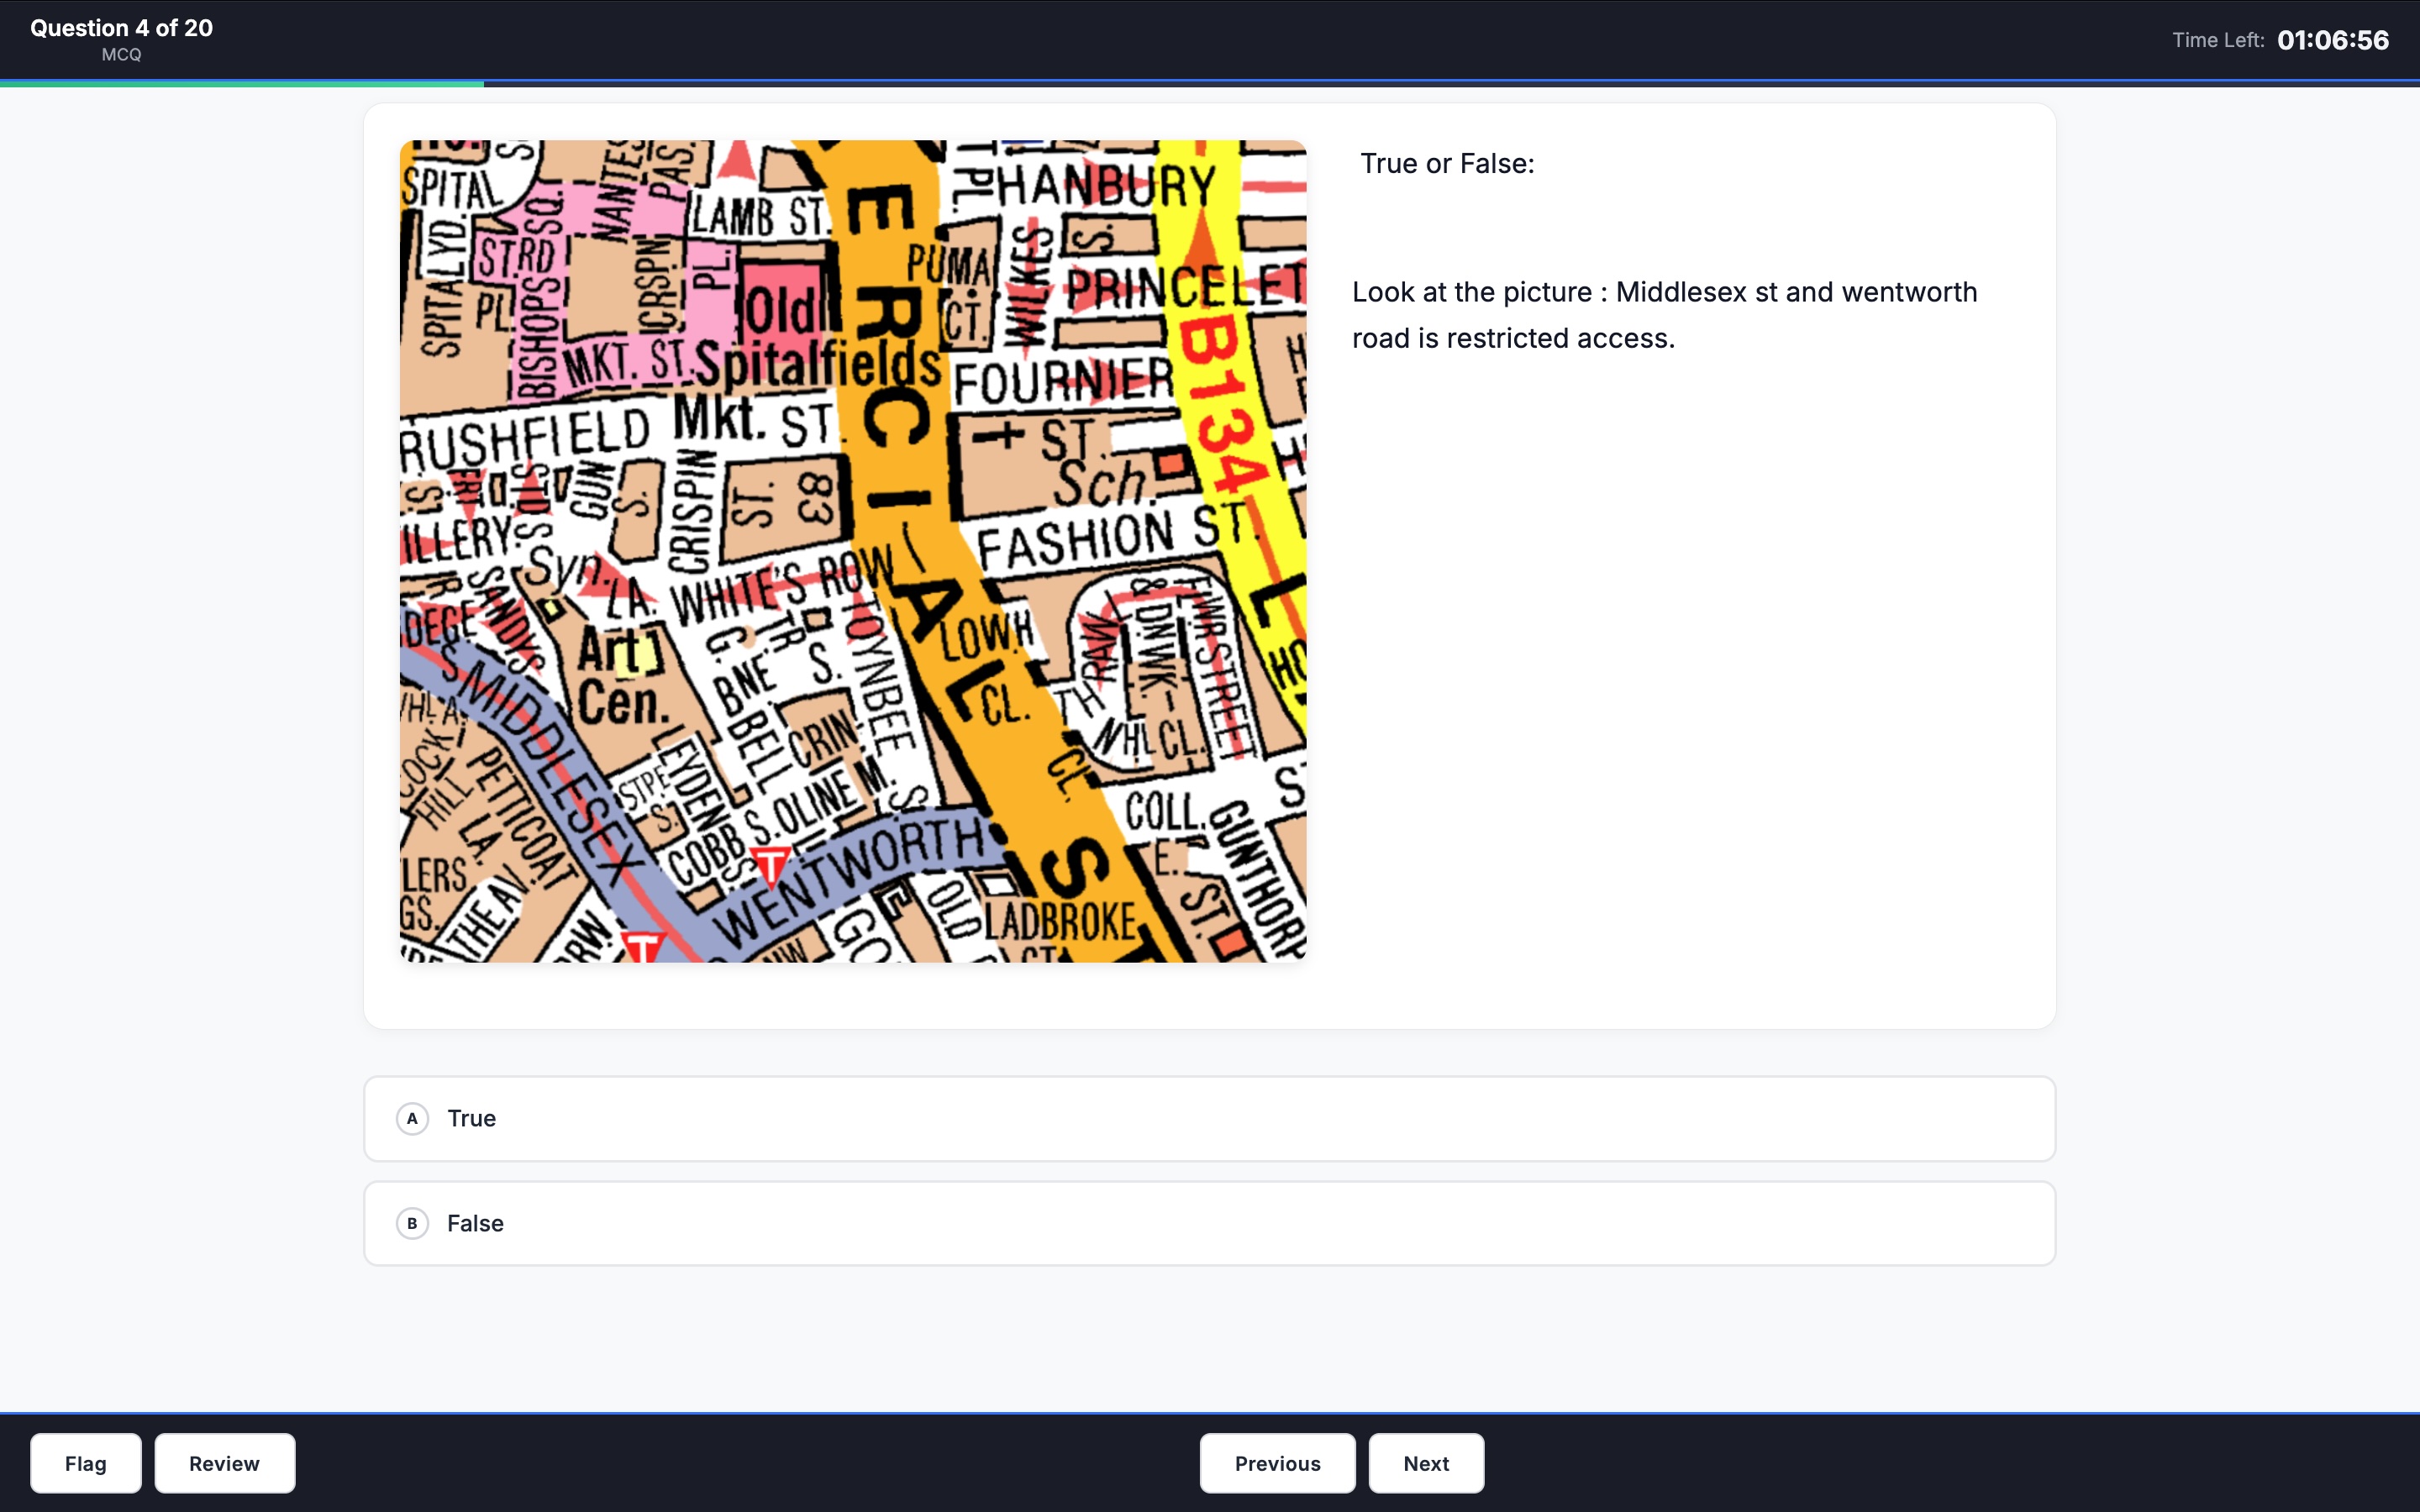The image size is (2420, 1512).
Task: Click the Time Left countdown 01:06:56
Action: 2333,40
